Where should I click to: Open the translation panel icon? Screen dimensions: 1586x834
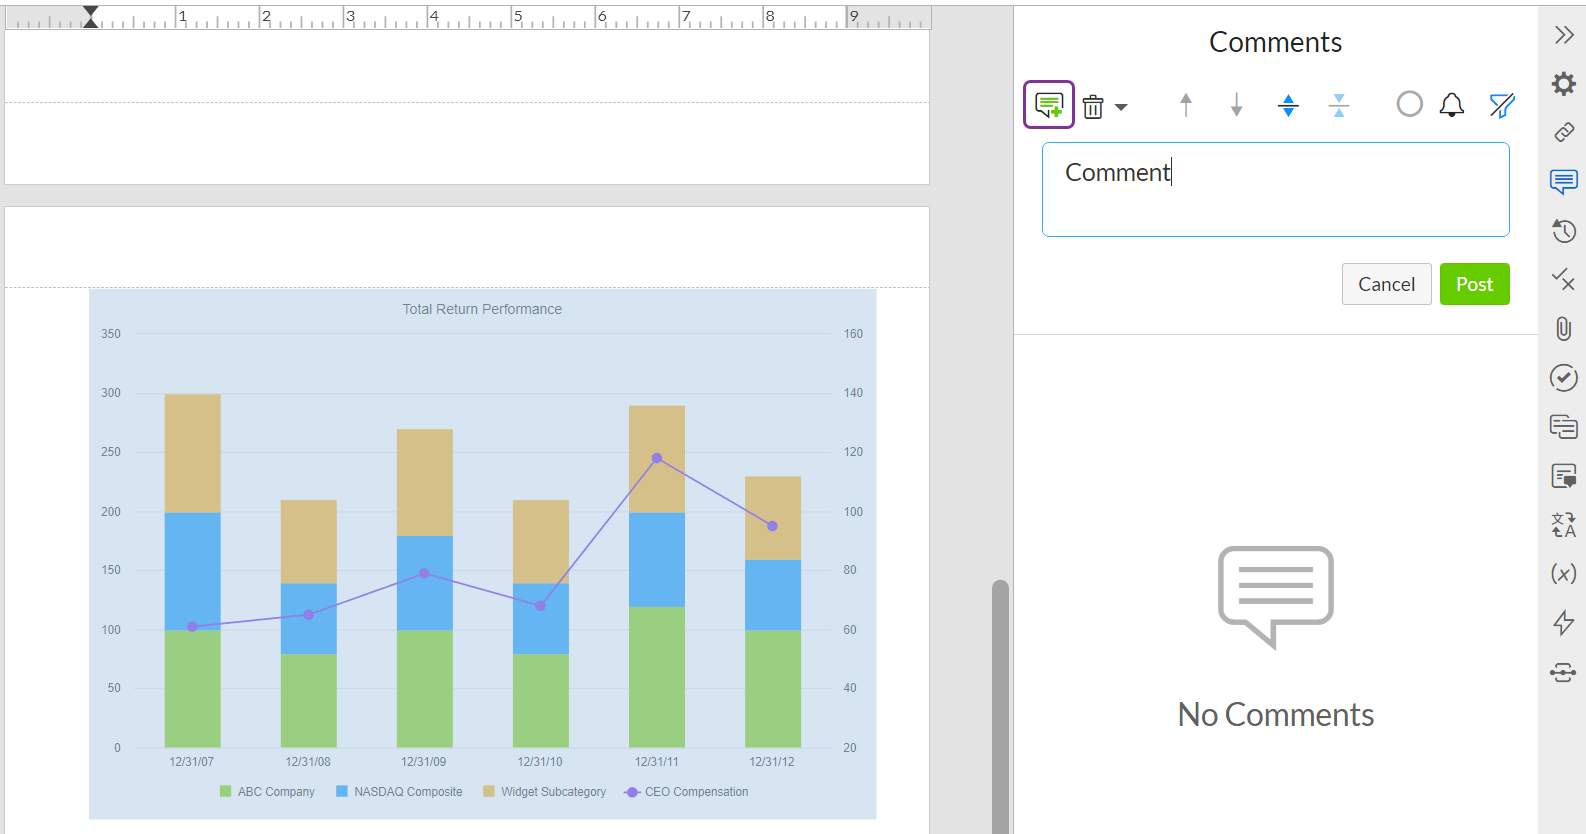pos(1564,524)
